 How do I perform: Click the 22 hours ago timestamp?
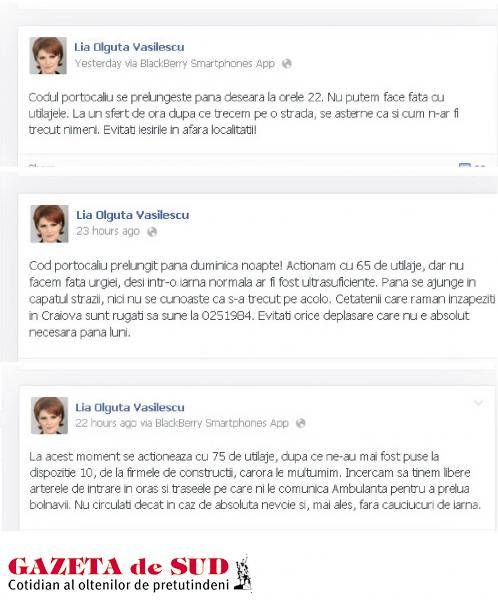(106, 423)
